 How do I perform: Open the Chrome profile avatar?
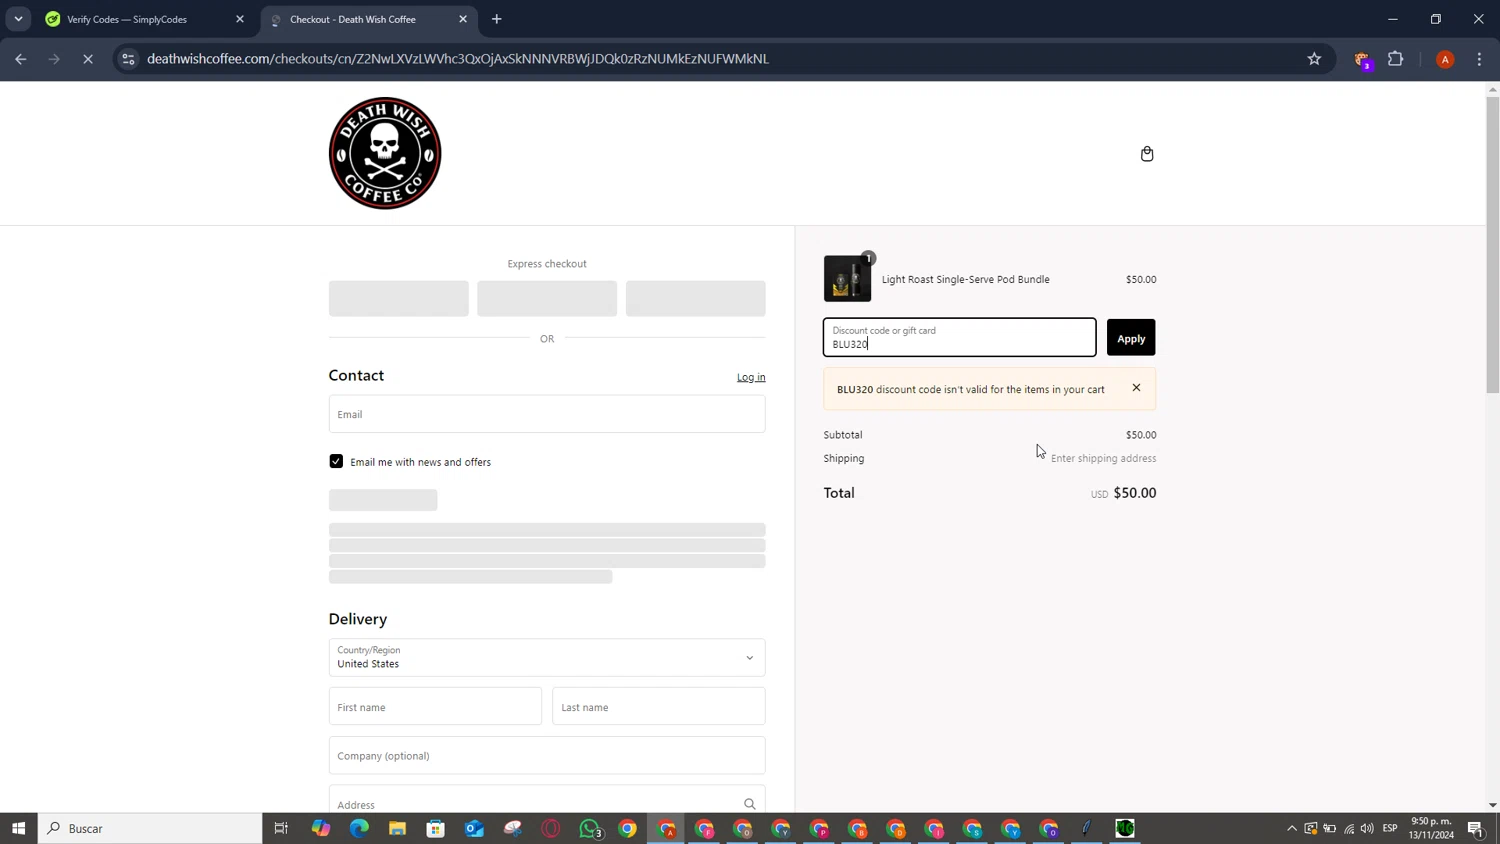click(1445, 59)
